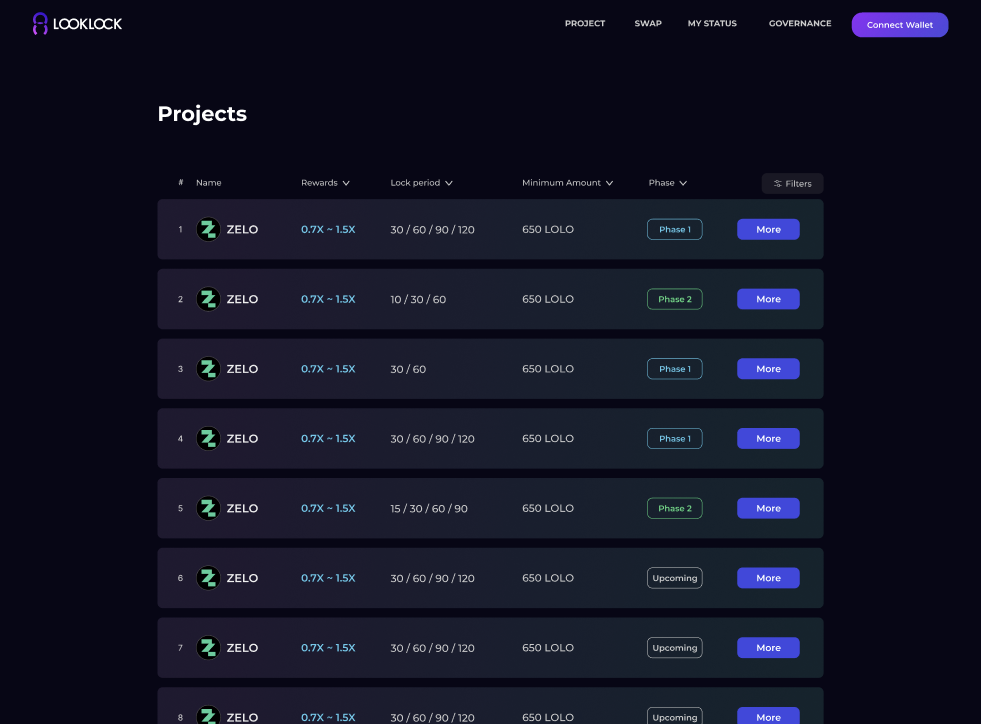The height and width of the screenshot is (724, 981).
Task: Open the SWAP nav item
Action: 648,23
